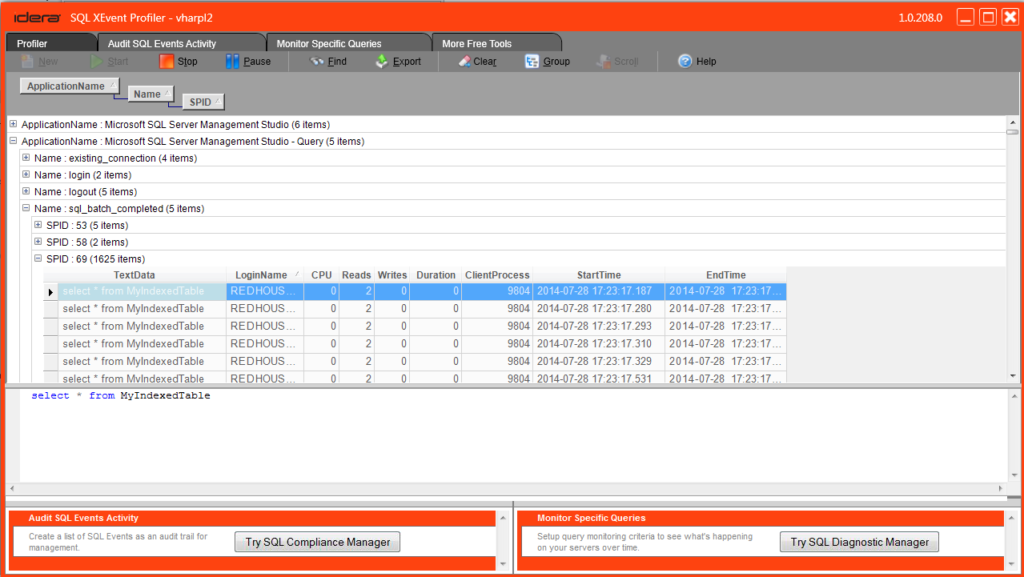Click the SPID grouping chip

(203, 102)
